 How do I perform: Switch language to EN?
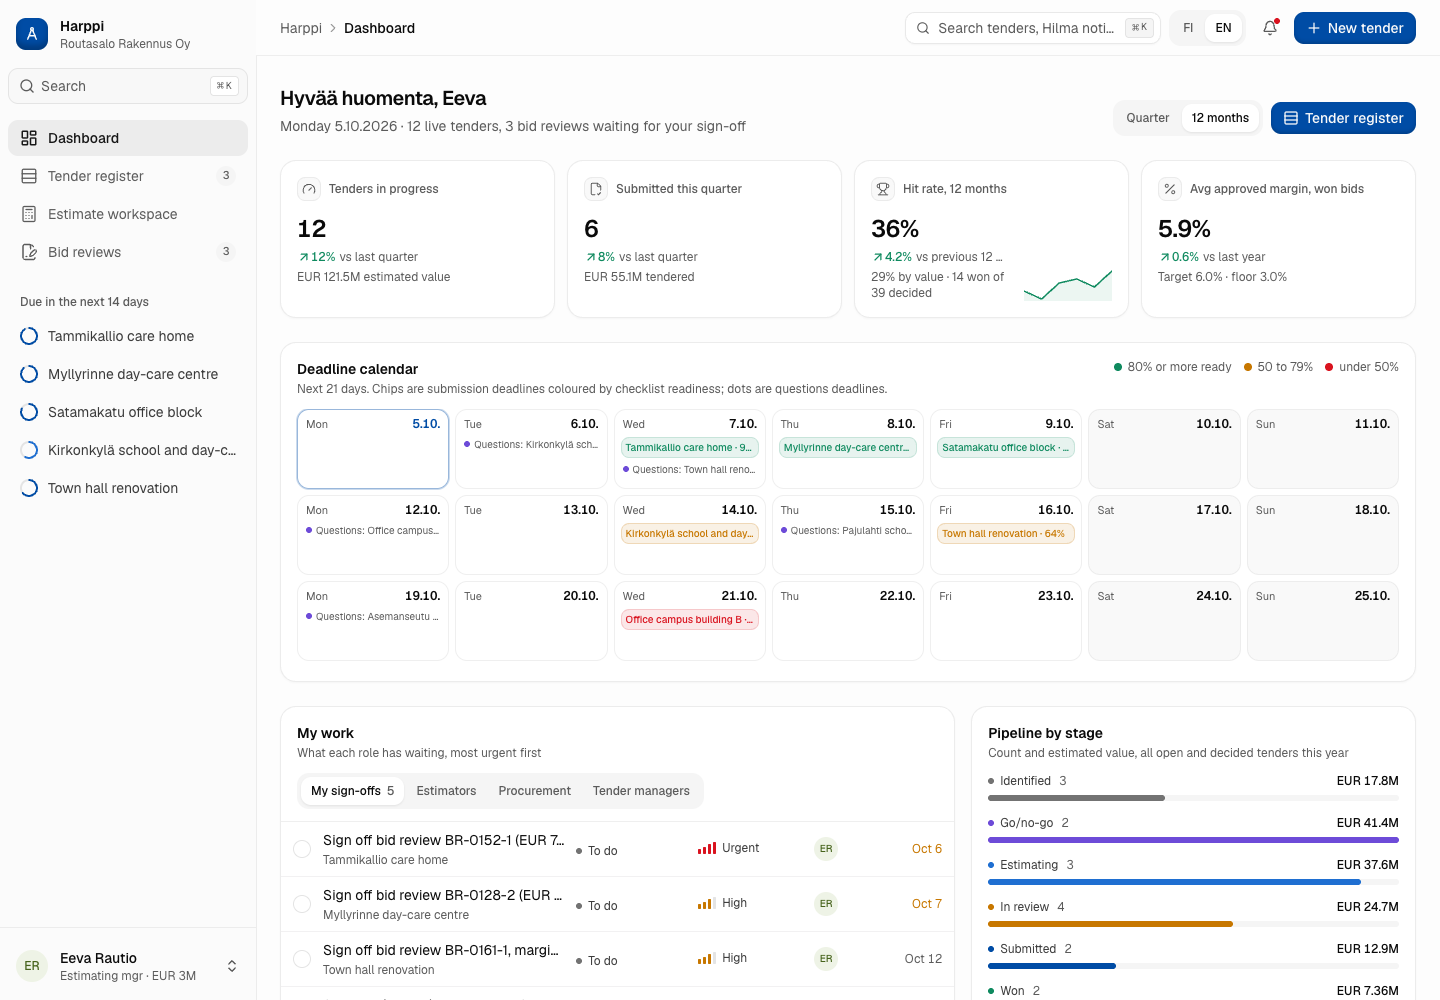1223,28
